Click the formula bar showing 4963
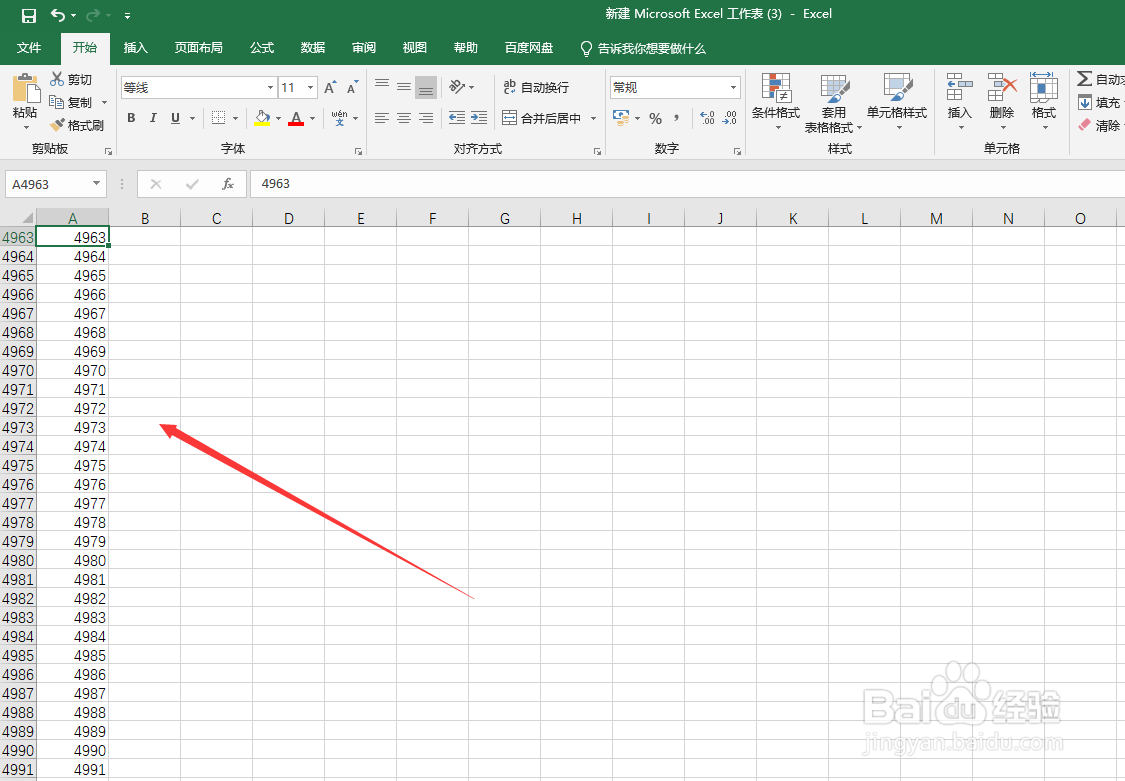The height and width of the screenshot is (781, 1125). (x=687, y=184)
